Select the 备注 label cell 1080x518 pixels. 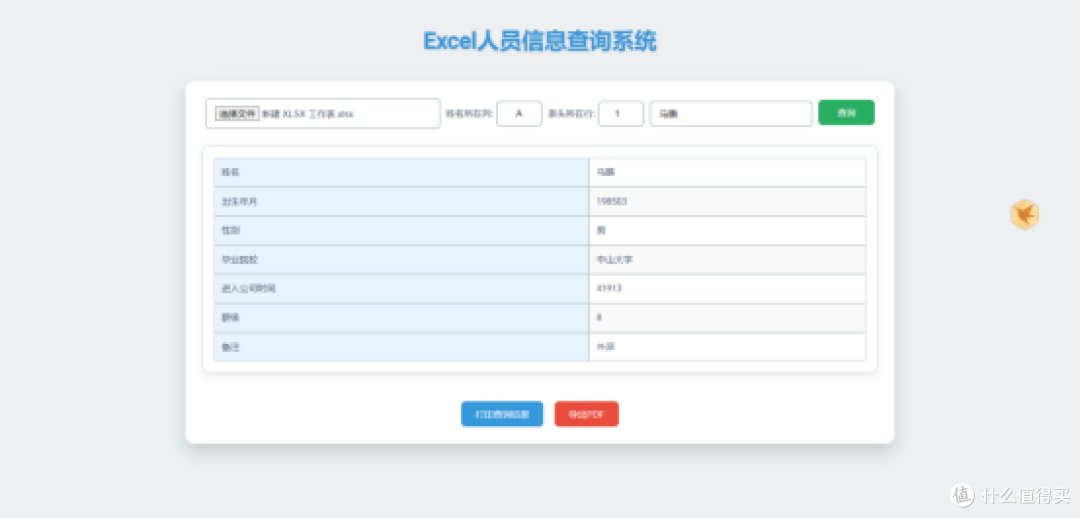tap(402, 346)
